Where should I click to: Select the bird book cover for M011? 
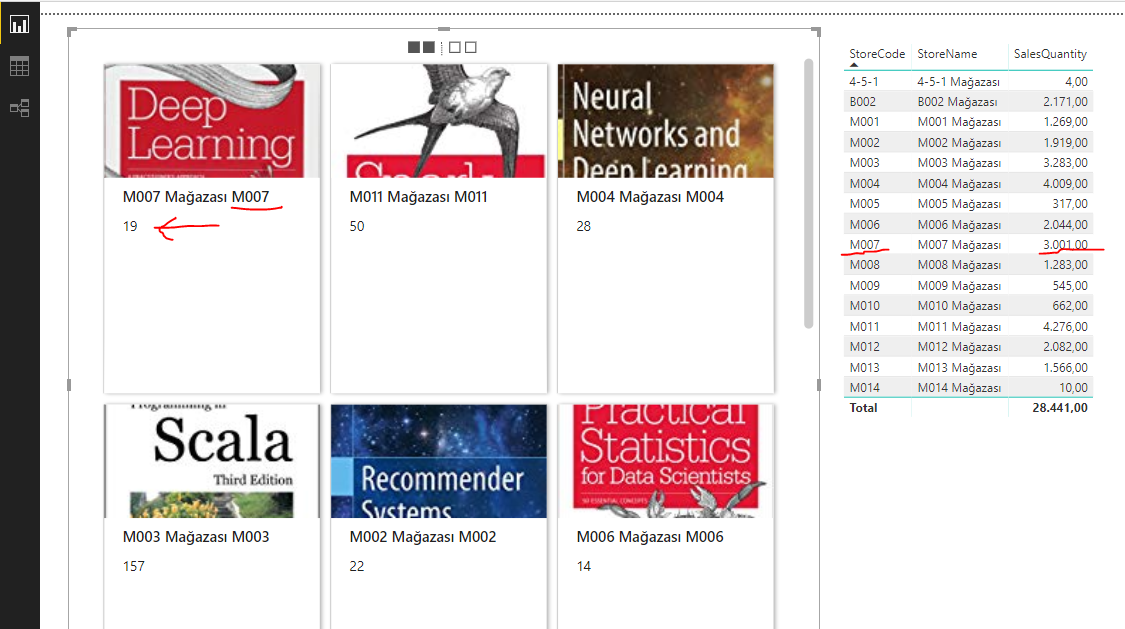438,120
